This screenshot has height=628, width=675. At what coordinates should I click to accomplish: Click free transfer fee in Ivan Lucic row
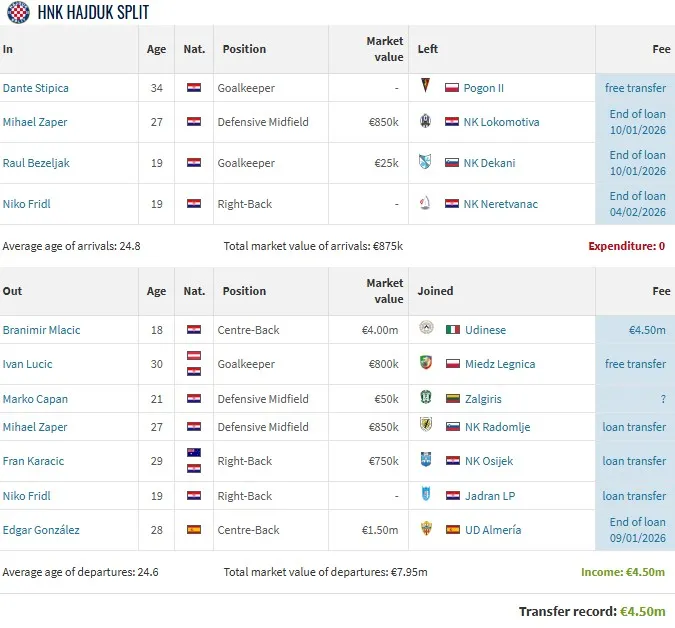(635, 364)
